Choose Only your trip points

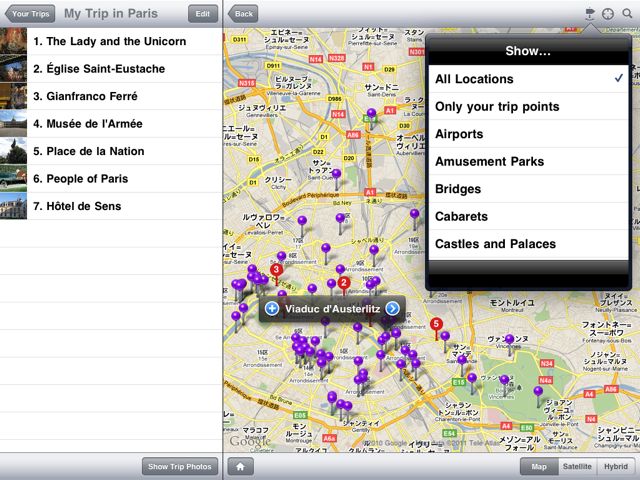point(528,107)
